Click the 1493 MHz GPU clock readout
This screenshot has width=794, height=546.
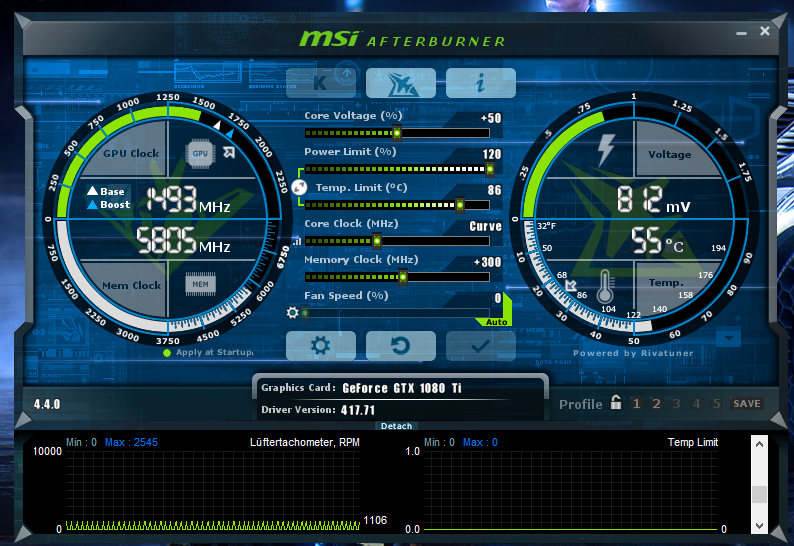[x=188, y=199]
